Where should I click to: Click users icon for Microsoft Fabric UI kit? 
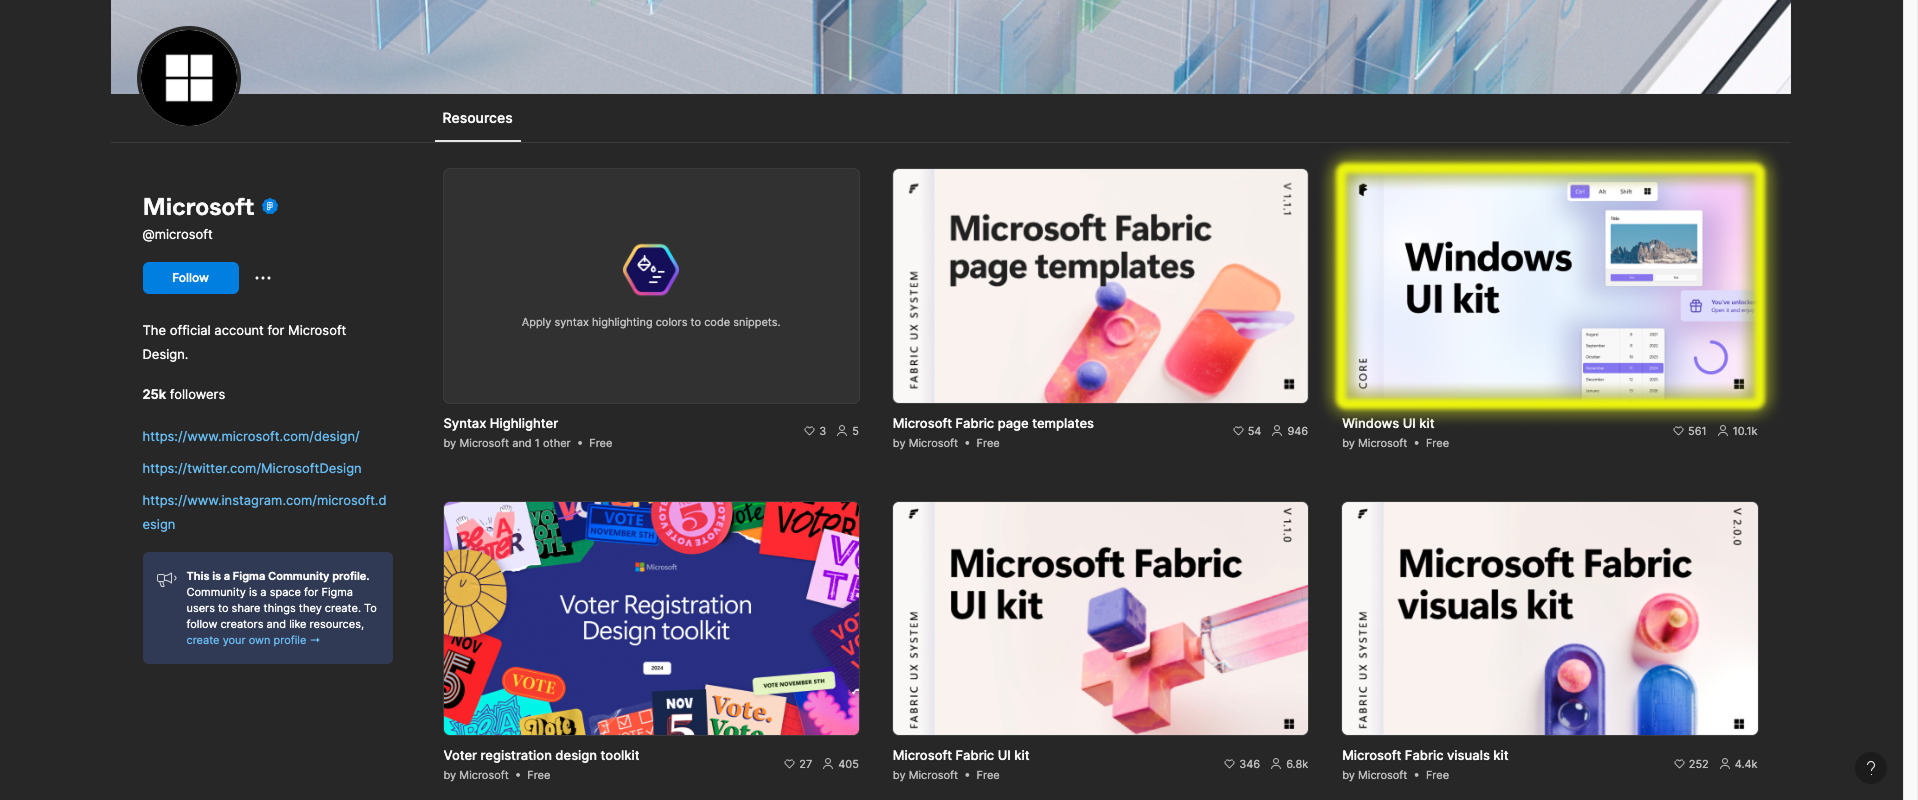pyautogui.click(x=1276, y=764)
